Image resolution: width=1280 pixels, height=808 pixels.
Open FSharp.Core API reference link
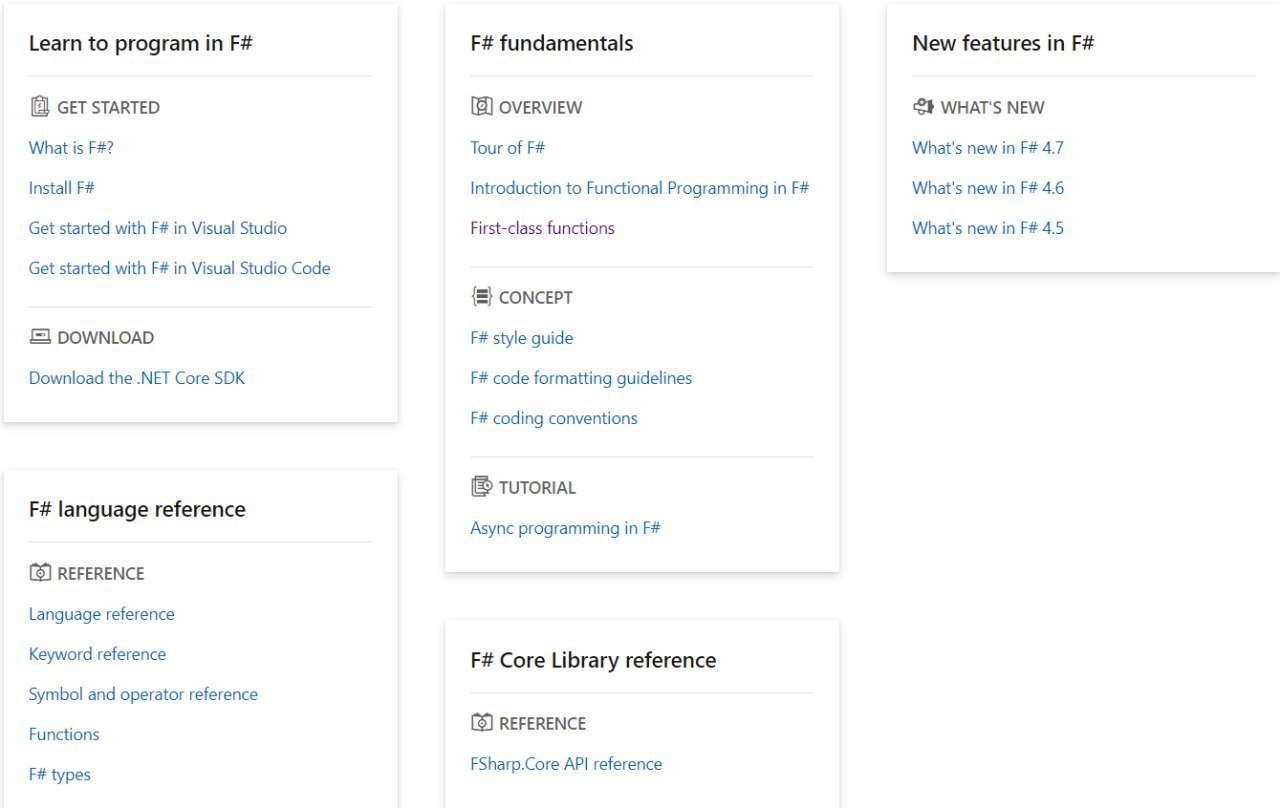(567, 764)
